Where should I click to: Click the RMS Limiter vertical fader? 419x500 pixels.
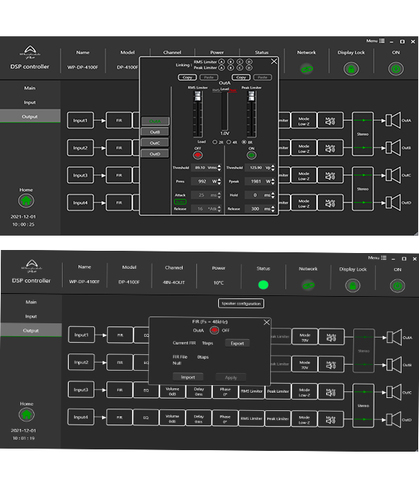point(198,114)
